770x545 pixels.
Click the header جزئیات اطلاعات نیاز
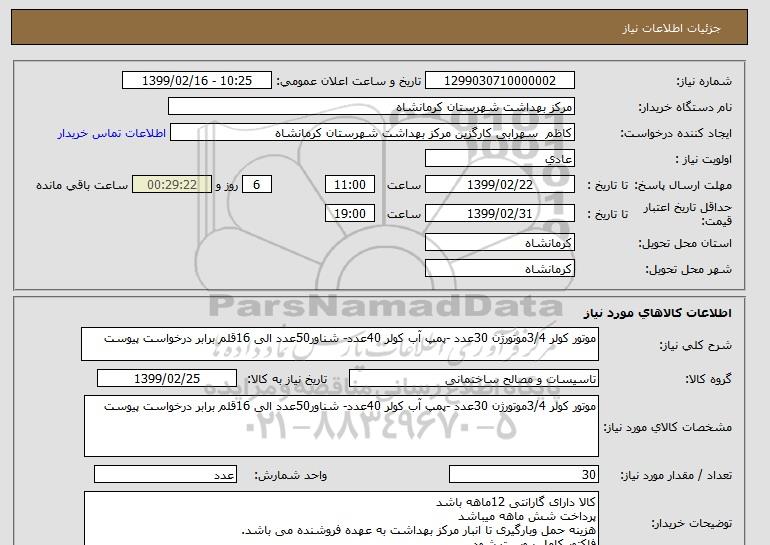(671, 28)
